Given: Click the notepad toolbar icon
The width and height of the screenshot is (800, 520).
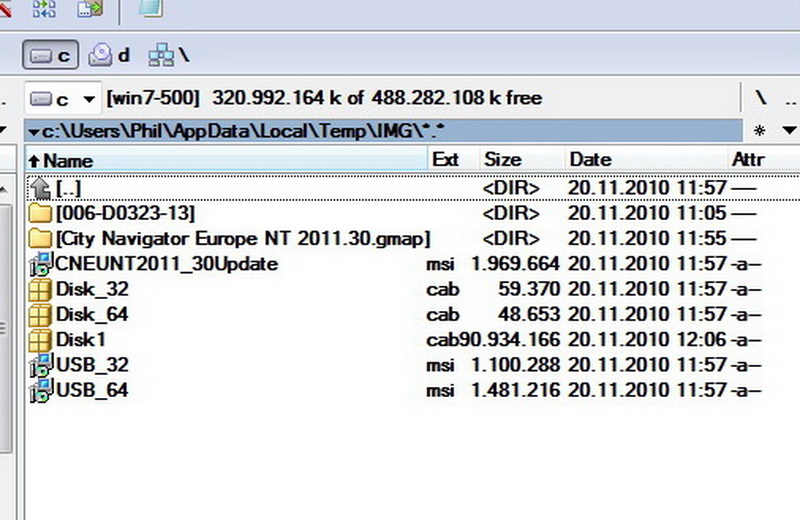Looking at the screenshot, I should [152, 9].
